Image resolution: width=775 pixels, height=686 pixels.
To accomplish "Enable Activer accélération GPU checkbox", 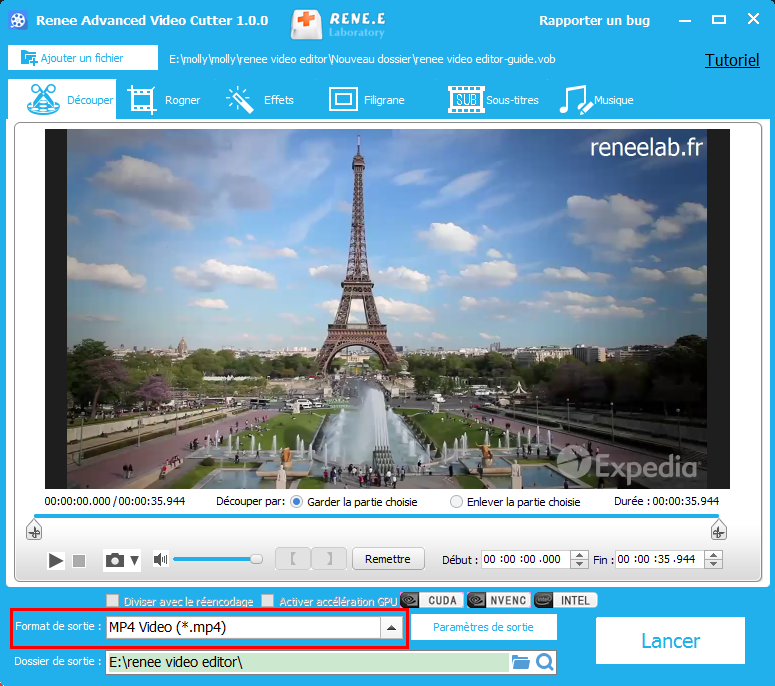I will click(267, 600).
